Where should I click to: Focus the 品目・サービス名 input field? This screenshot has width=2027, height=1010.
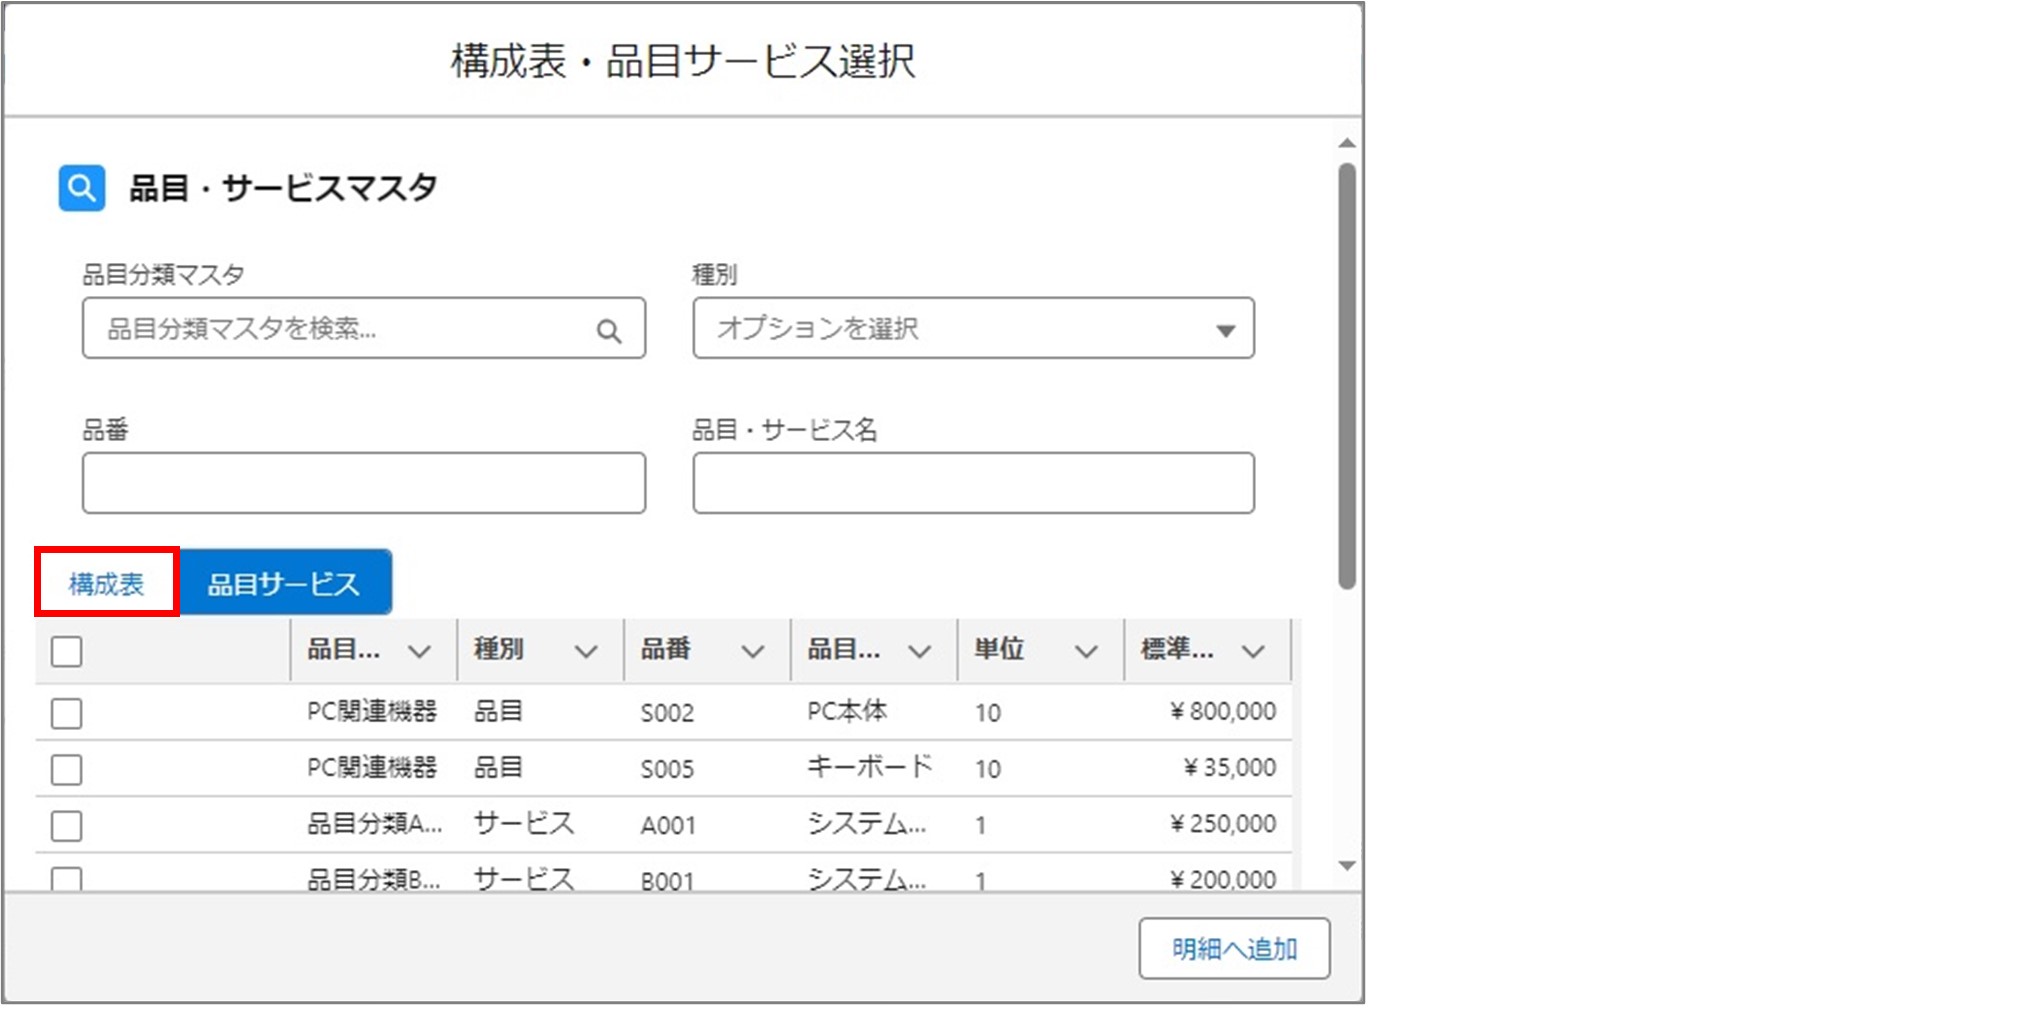[x=973, y=483]
